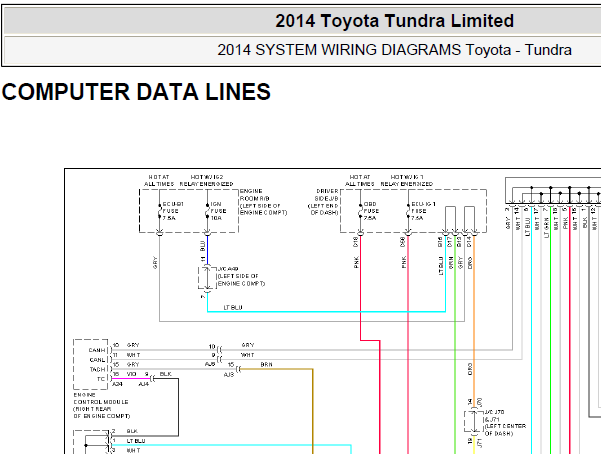Click the CANH pin label
The height and width of the screenshot is (454, 601).
(97, 350)
